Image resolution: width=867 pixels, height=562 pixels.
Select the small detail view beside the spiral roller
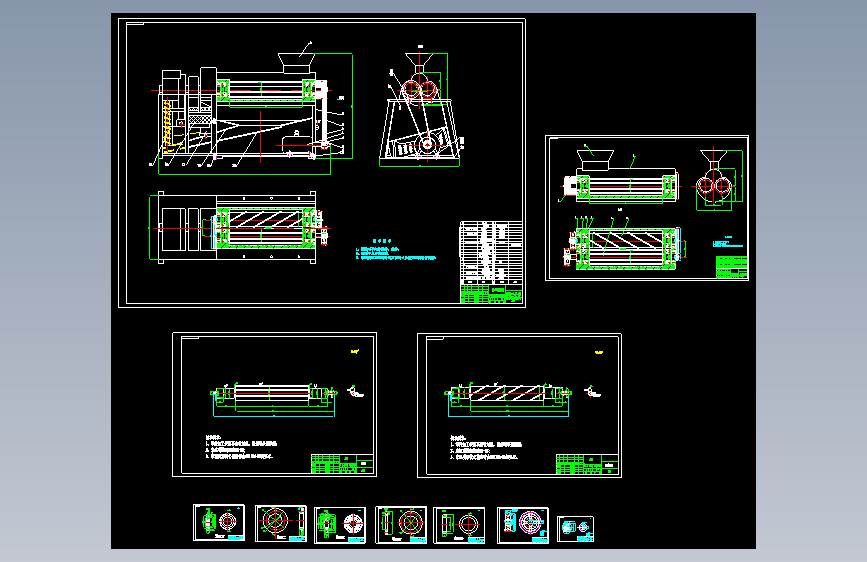pos(592,392)
